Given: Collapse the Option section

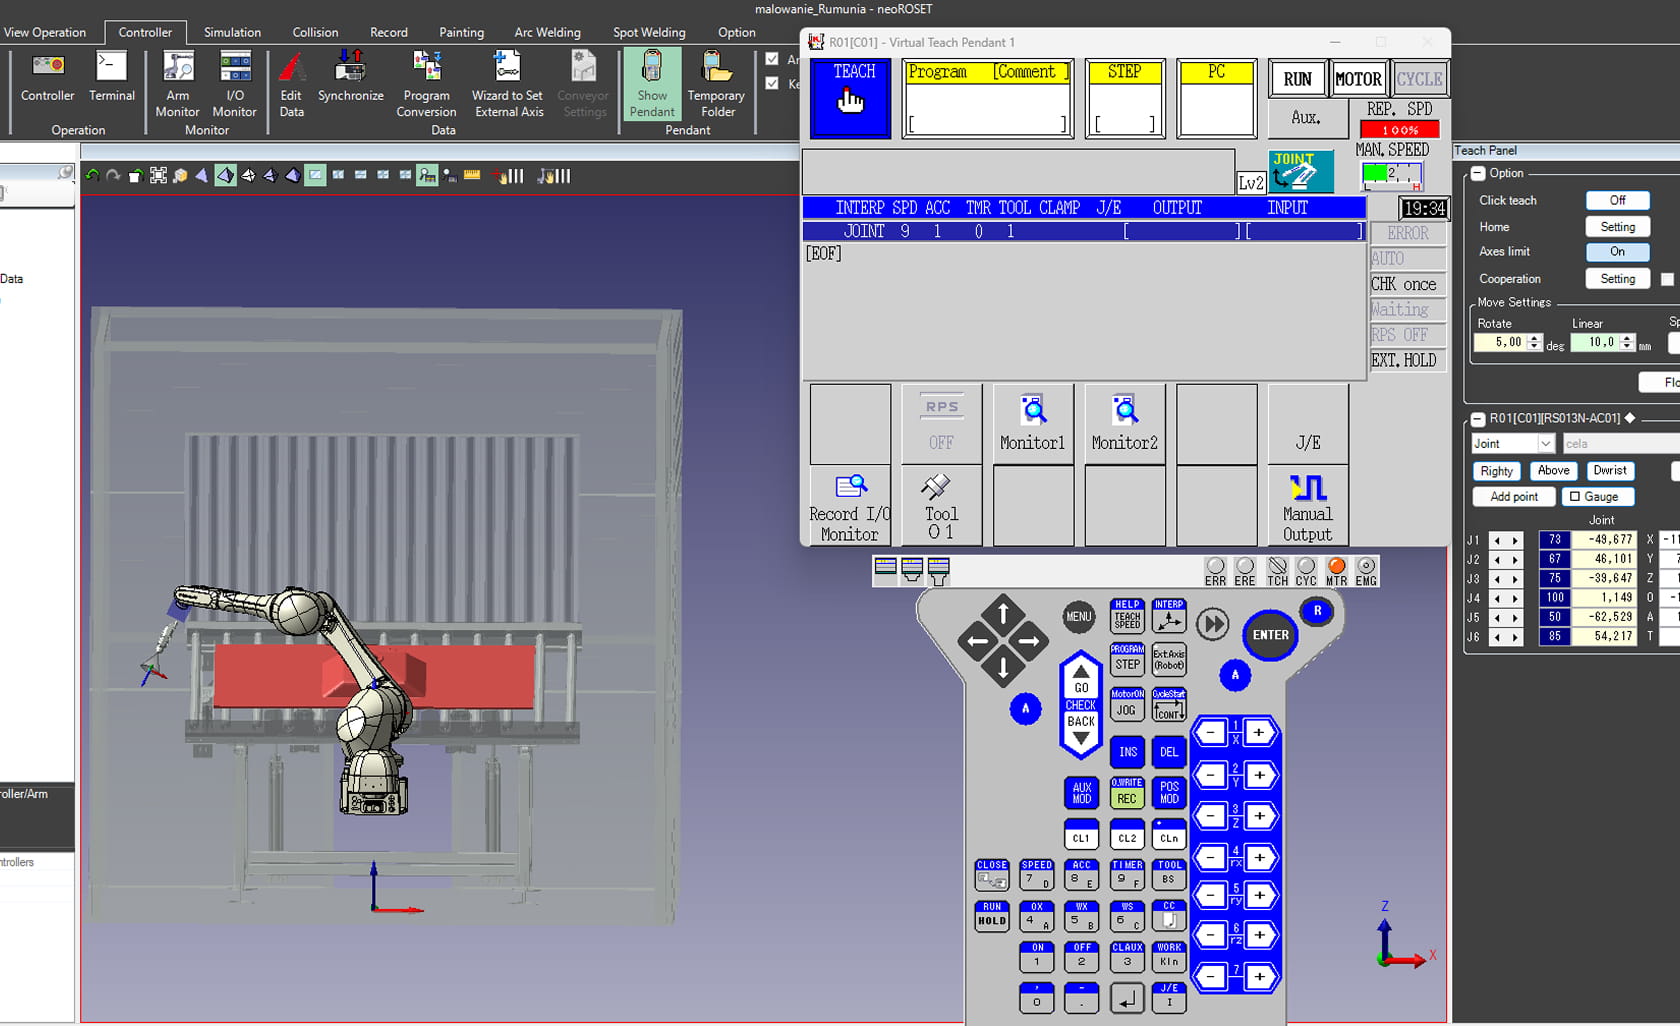Looking at the screenshot, I should pyautogui.click(x=1478, y=174).
